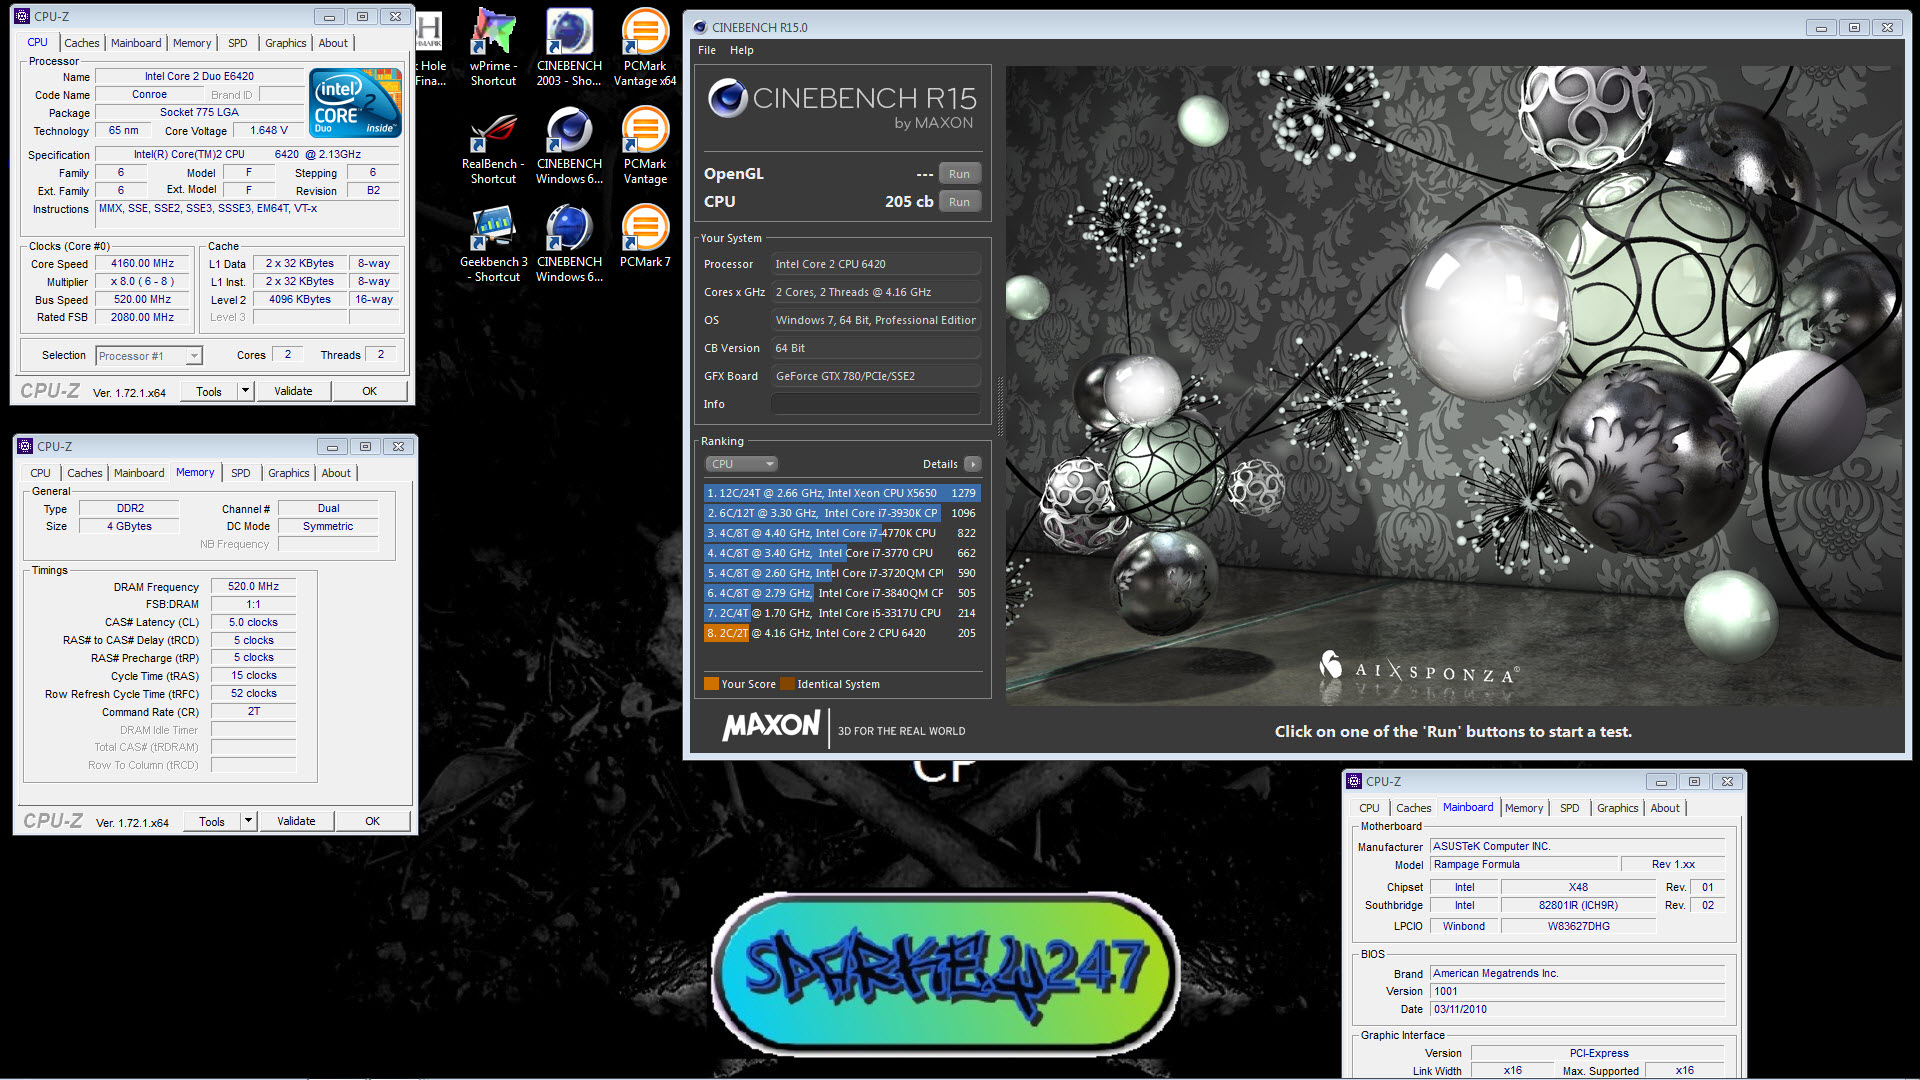The height and width of the screenshot is (1080, 1920).
Task: Click the Intel Core 2 Duo logo in CPU-Z
Action: pyautogui.click(x=355, y=102)
